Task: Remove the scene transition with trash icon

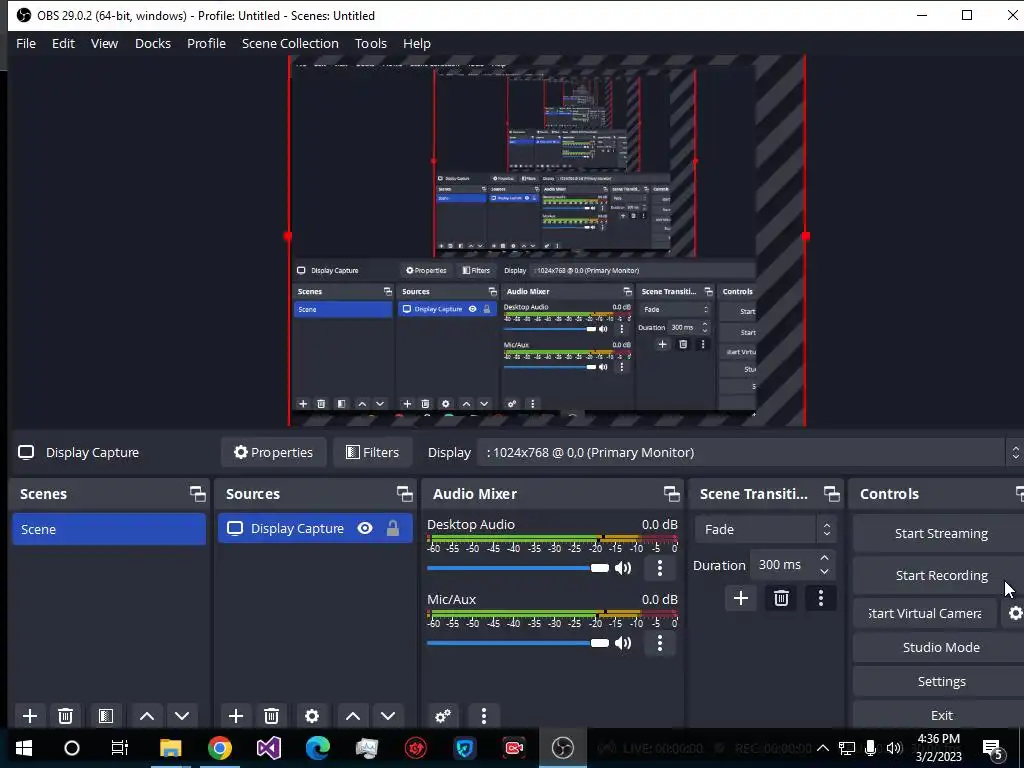Action: click(781, 598)
